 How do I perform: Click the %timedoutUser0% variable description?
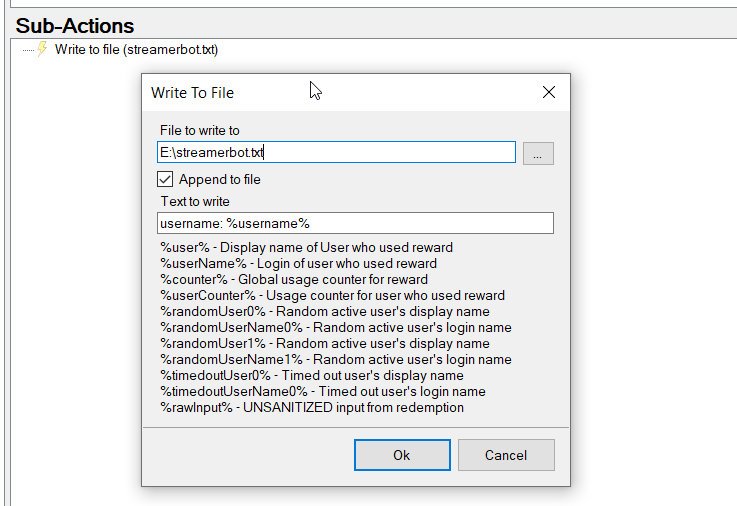(x=311, y=375)
